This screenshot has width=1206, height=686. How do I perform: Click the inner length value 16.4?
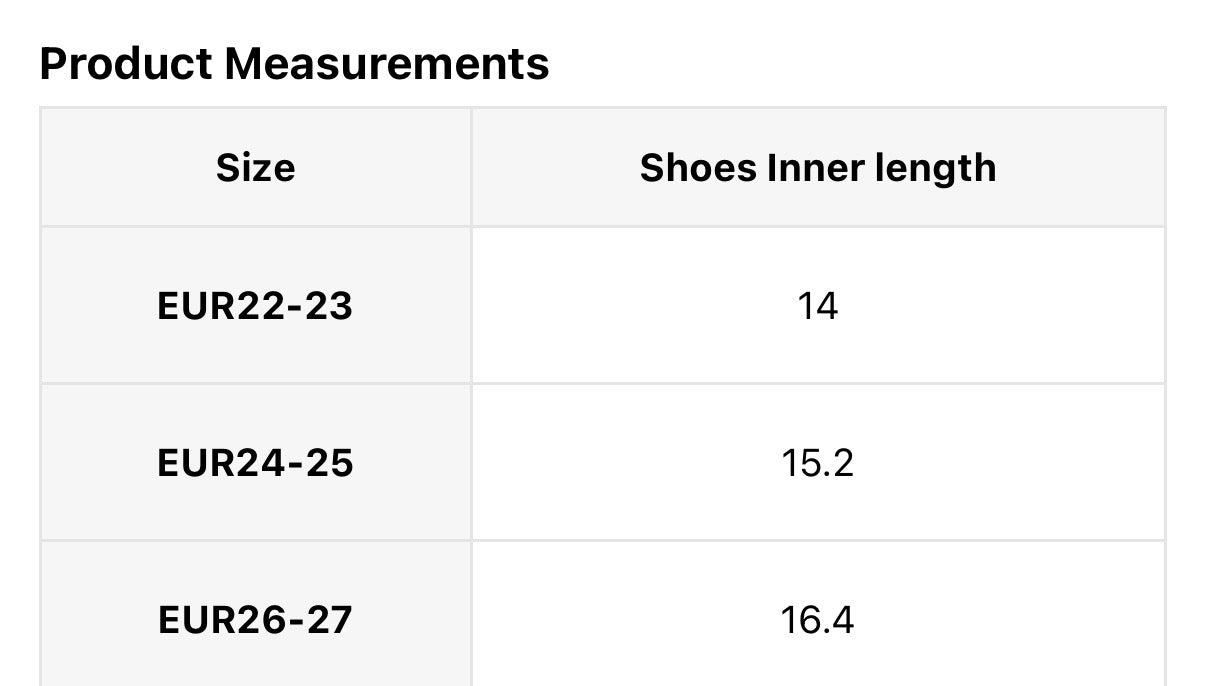pos(818,620)
